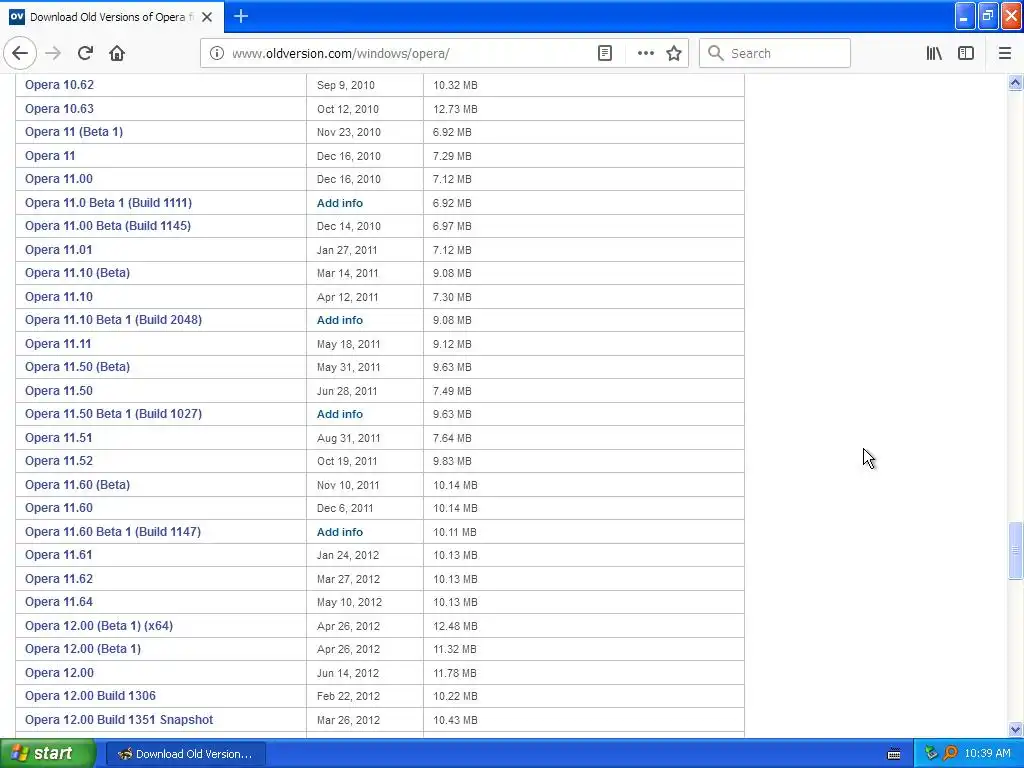
Task: Click the 10:39 AM system clock
Action: click(x=987, y=754)
